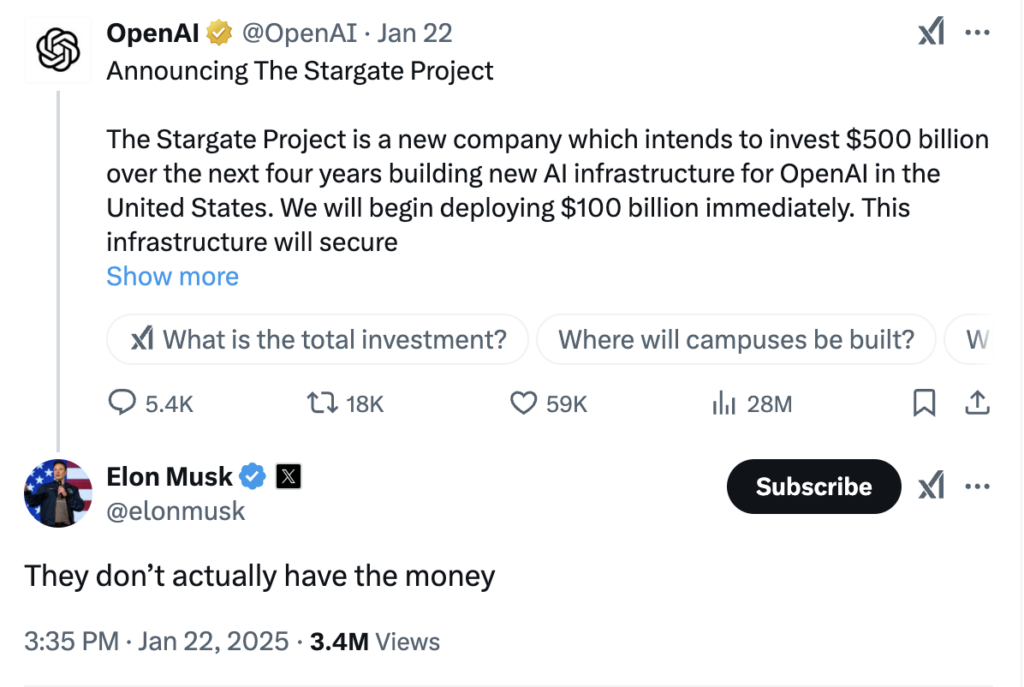Viewport: 1024px width, 687px height.
Task: Open more options for Musk's reply
Action: (977, 486)
